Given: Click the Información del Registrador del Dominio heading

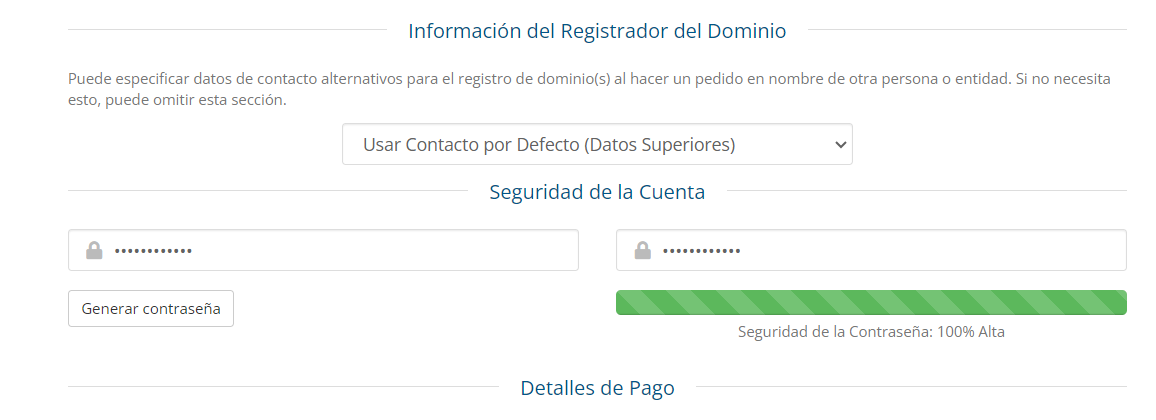Looking at the screenshot, I should click(x=596, y=31).
